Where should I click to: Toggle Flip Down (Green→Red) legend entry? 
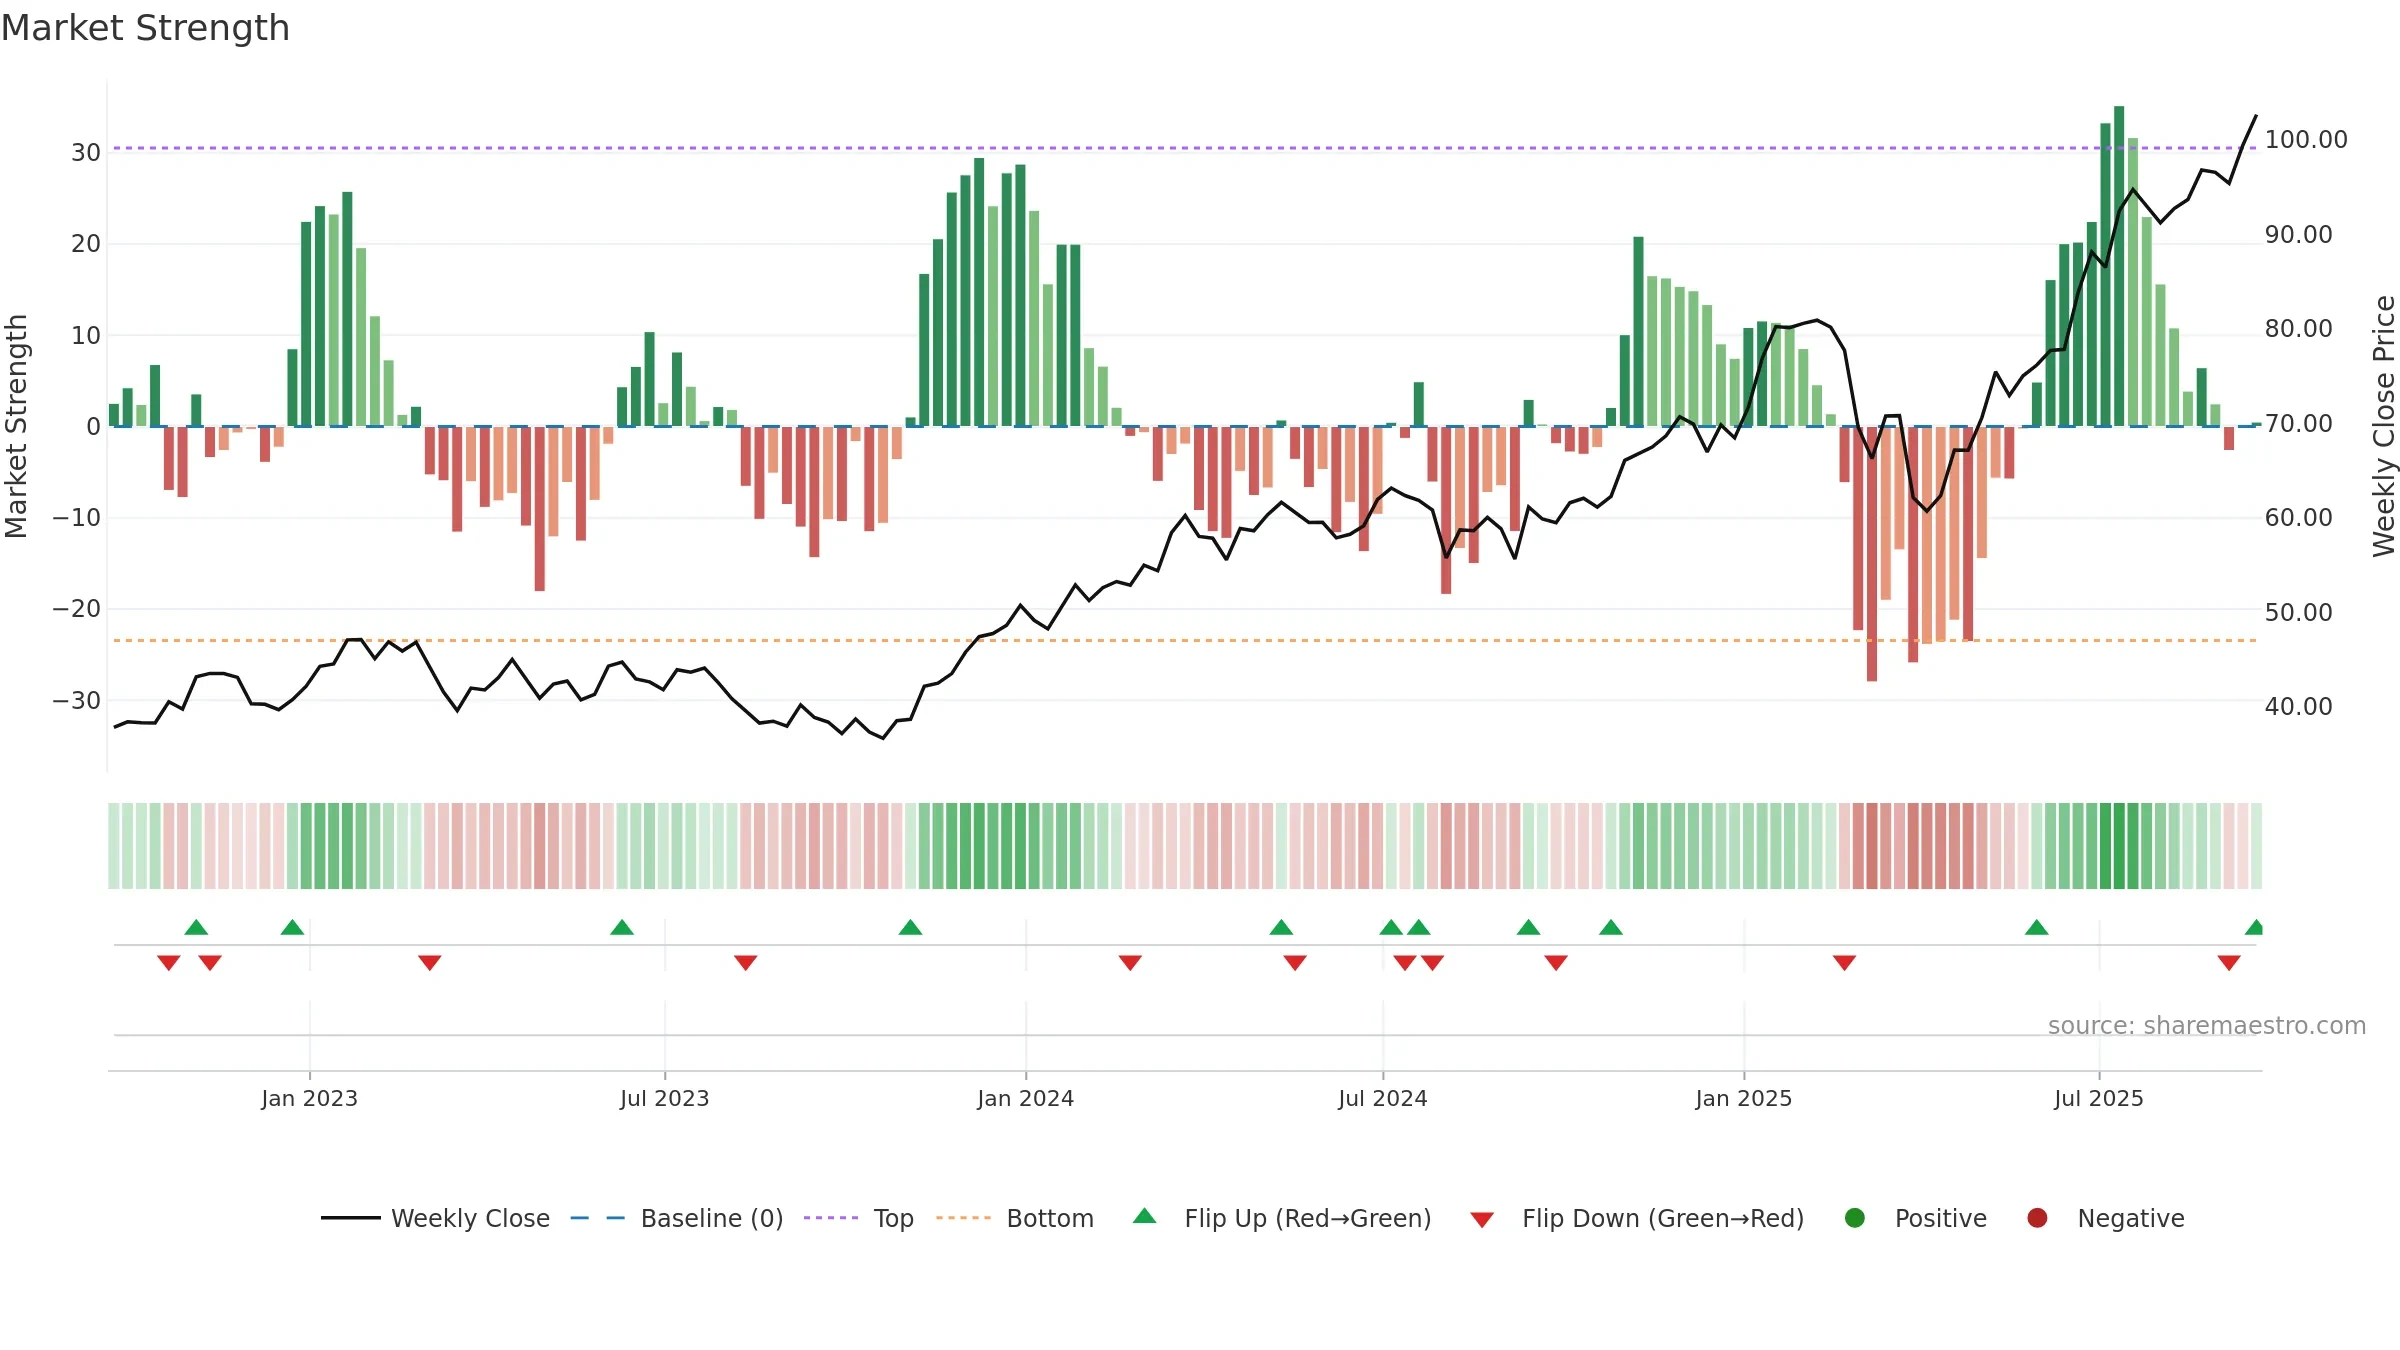coord(1637,1218)
